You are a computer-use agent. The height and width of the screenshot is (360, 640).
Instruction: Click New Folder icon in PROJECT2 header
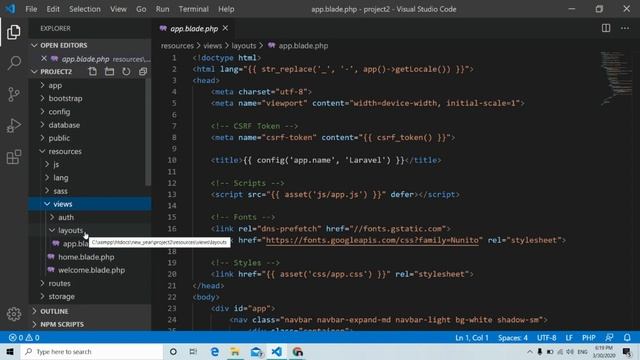(x=109, y=71)
